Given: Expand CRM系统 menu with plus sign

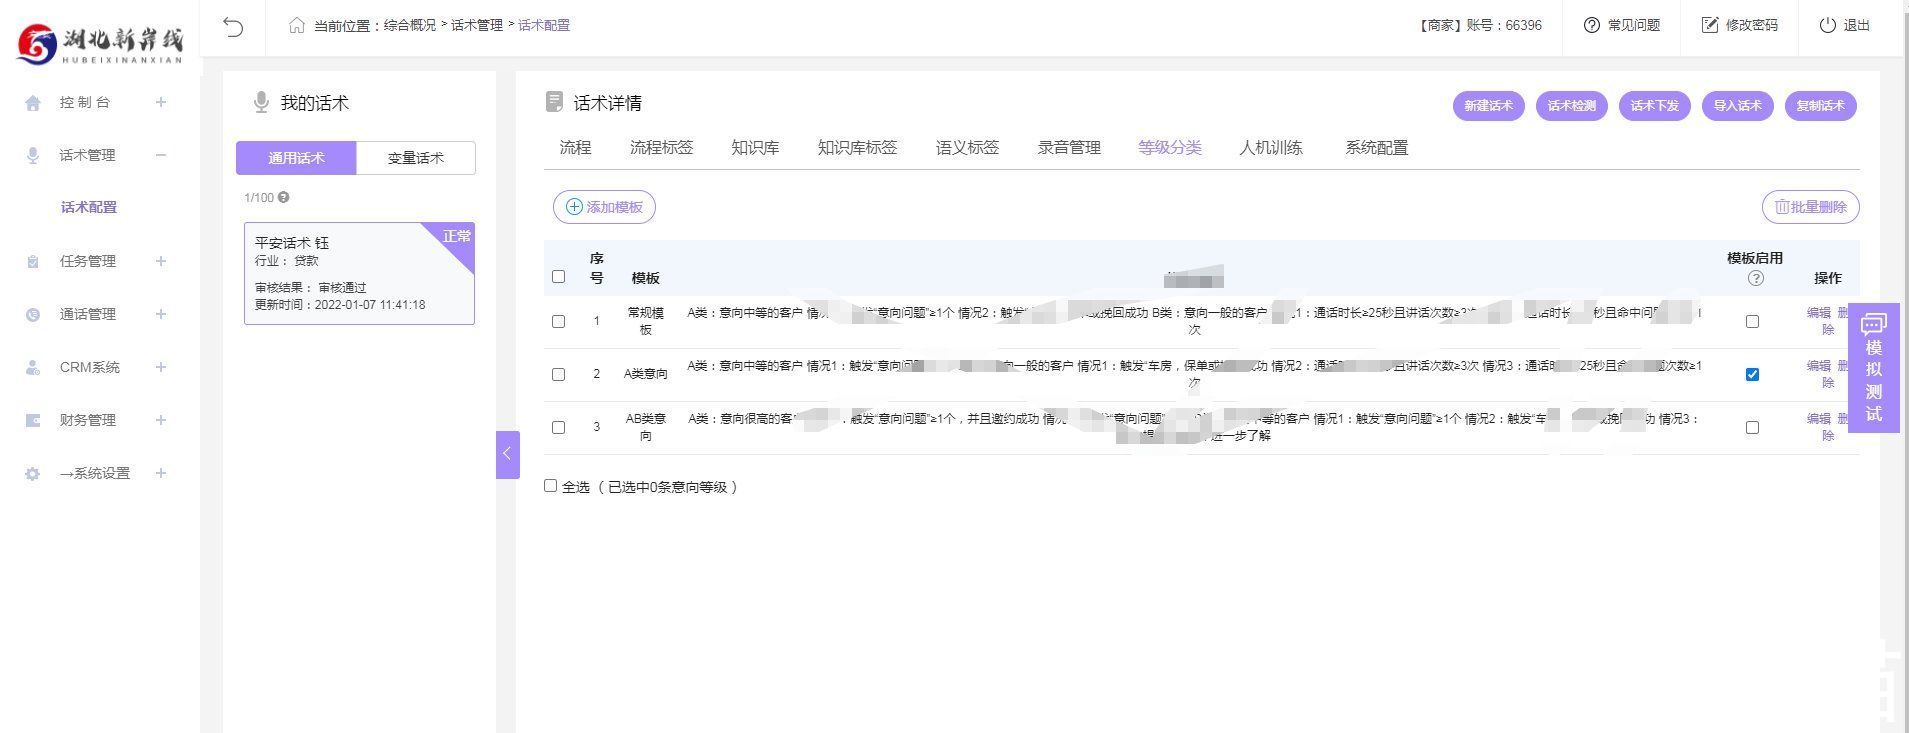Looking at the screenshot, I should pyautogui.click(x=160, y=367).
